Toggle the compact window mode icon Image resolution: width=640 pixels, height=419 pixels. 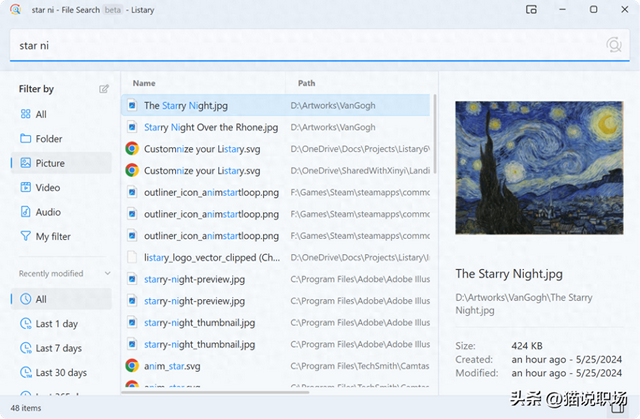pos(531,9)
